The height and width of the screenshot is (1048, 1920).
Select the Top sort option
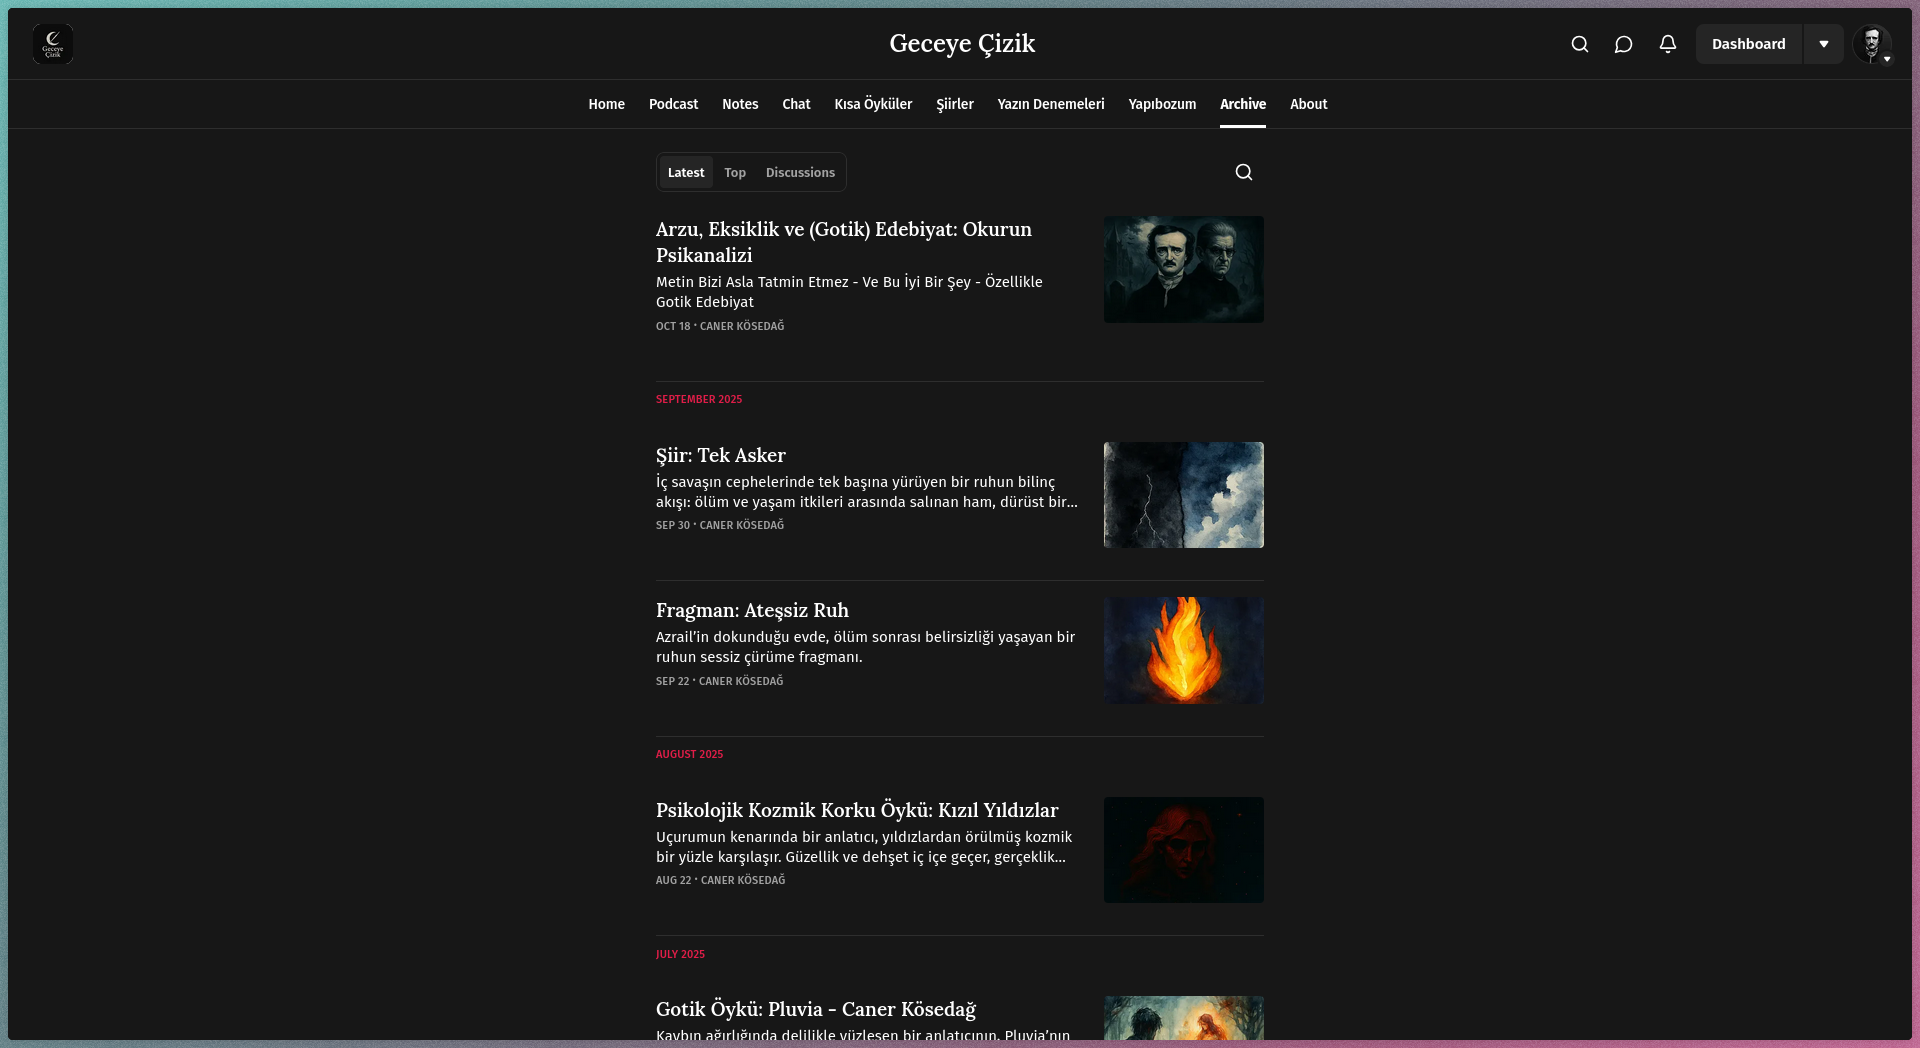[x=735, y=172]
